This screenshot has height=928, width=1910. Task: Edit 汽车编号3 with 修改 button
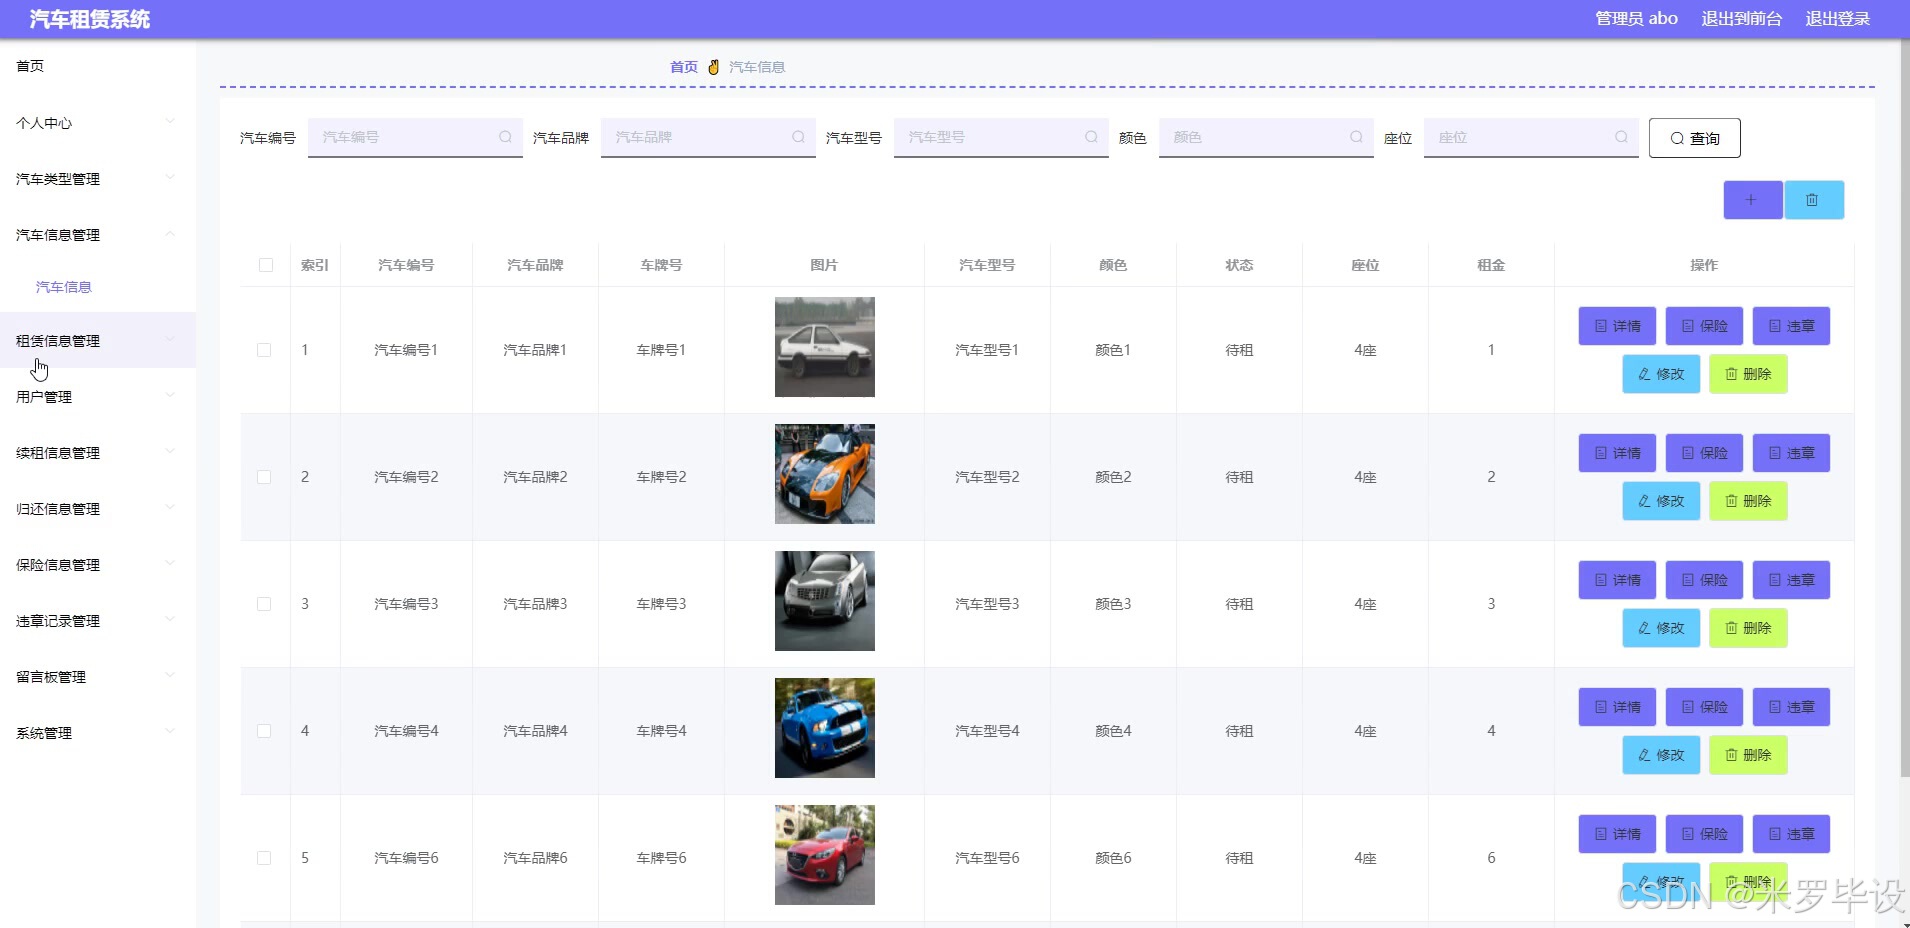(1661, 628)
